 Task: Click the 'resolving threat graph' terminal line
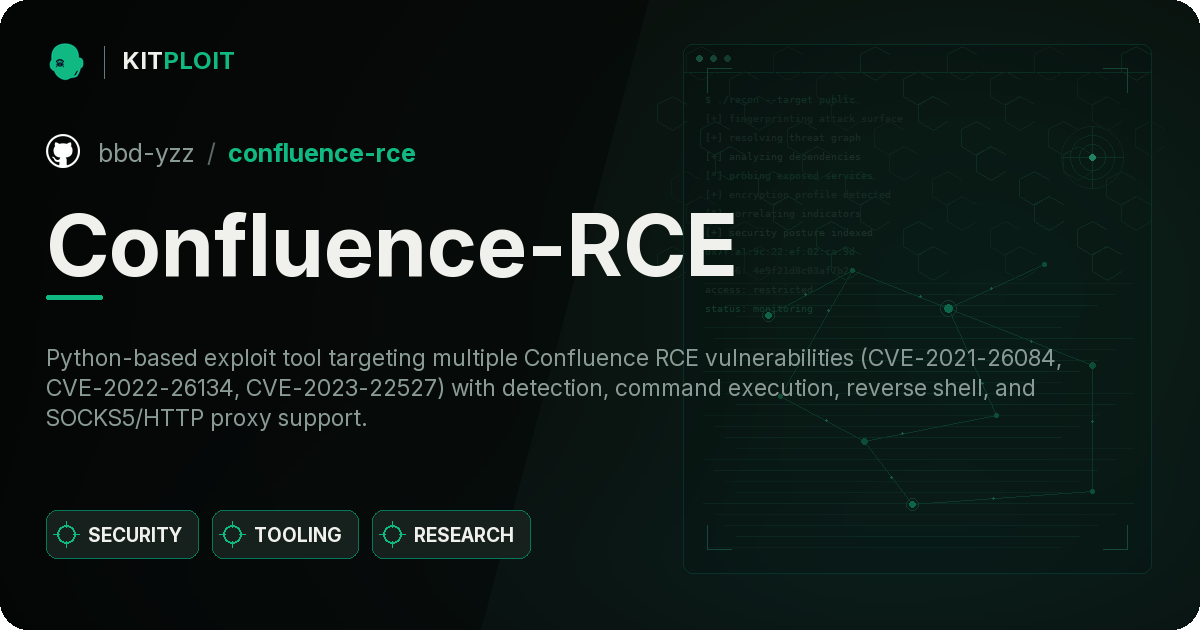tap(782, 138)
